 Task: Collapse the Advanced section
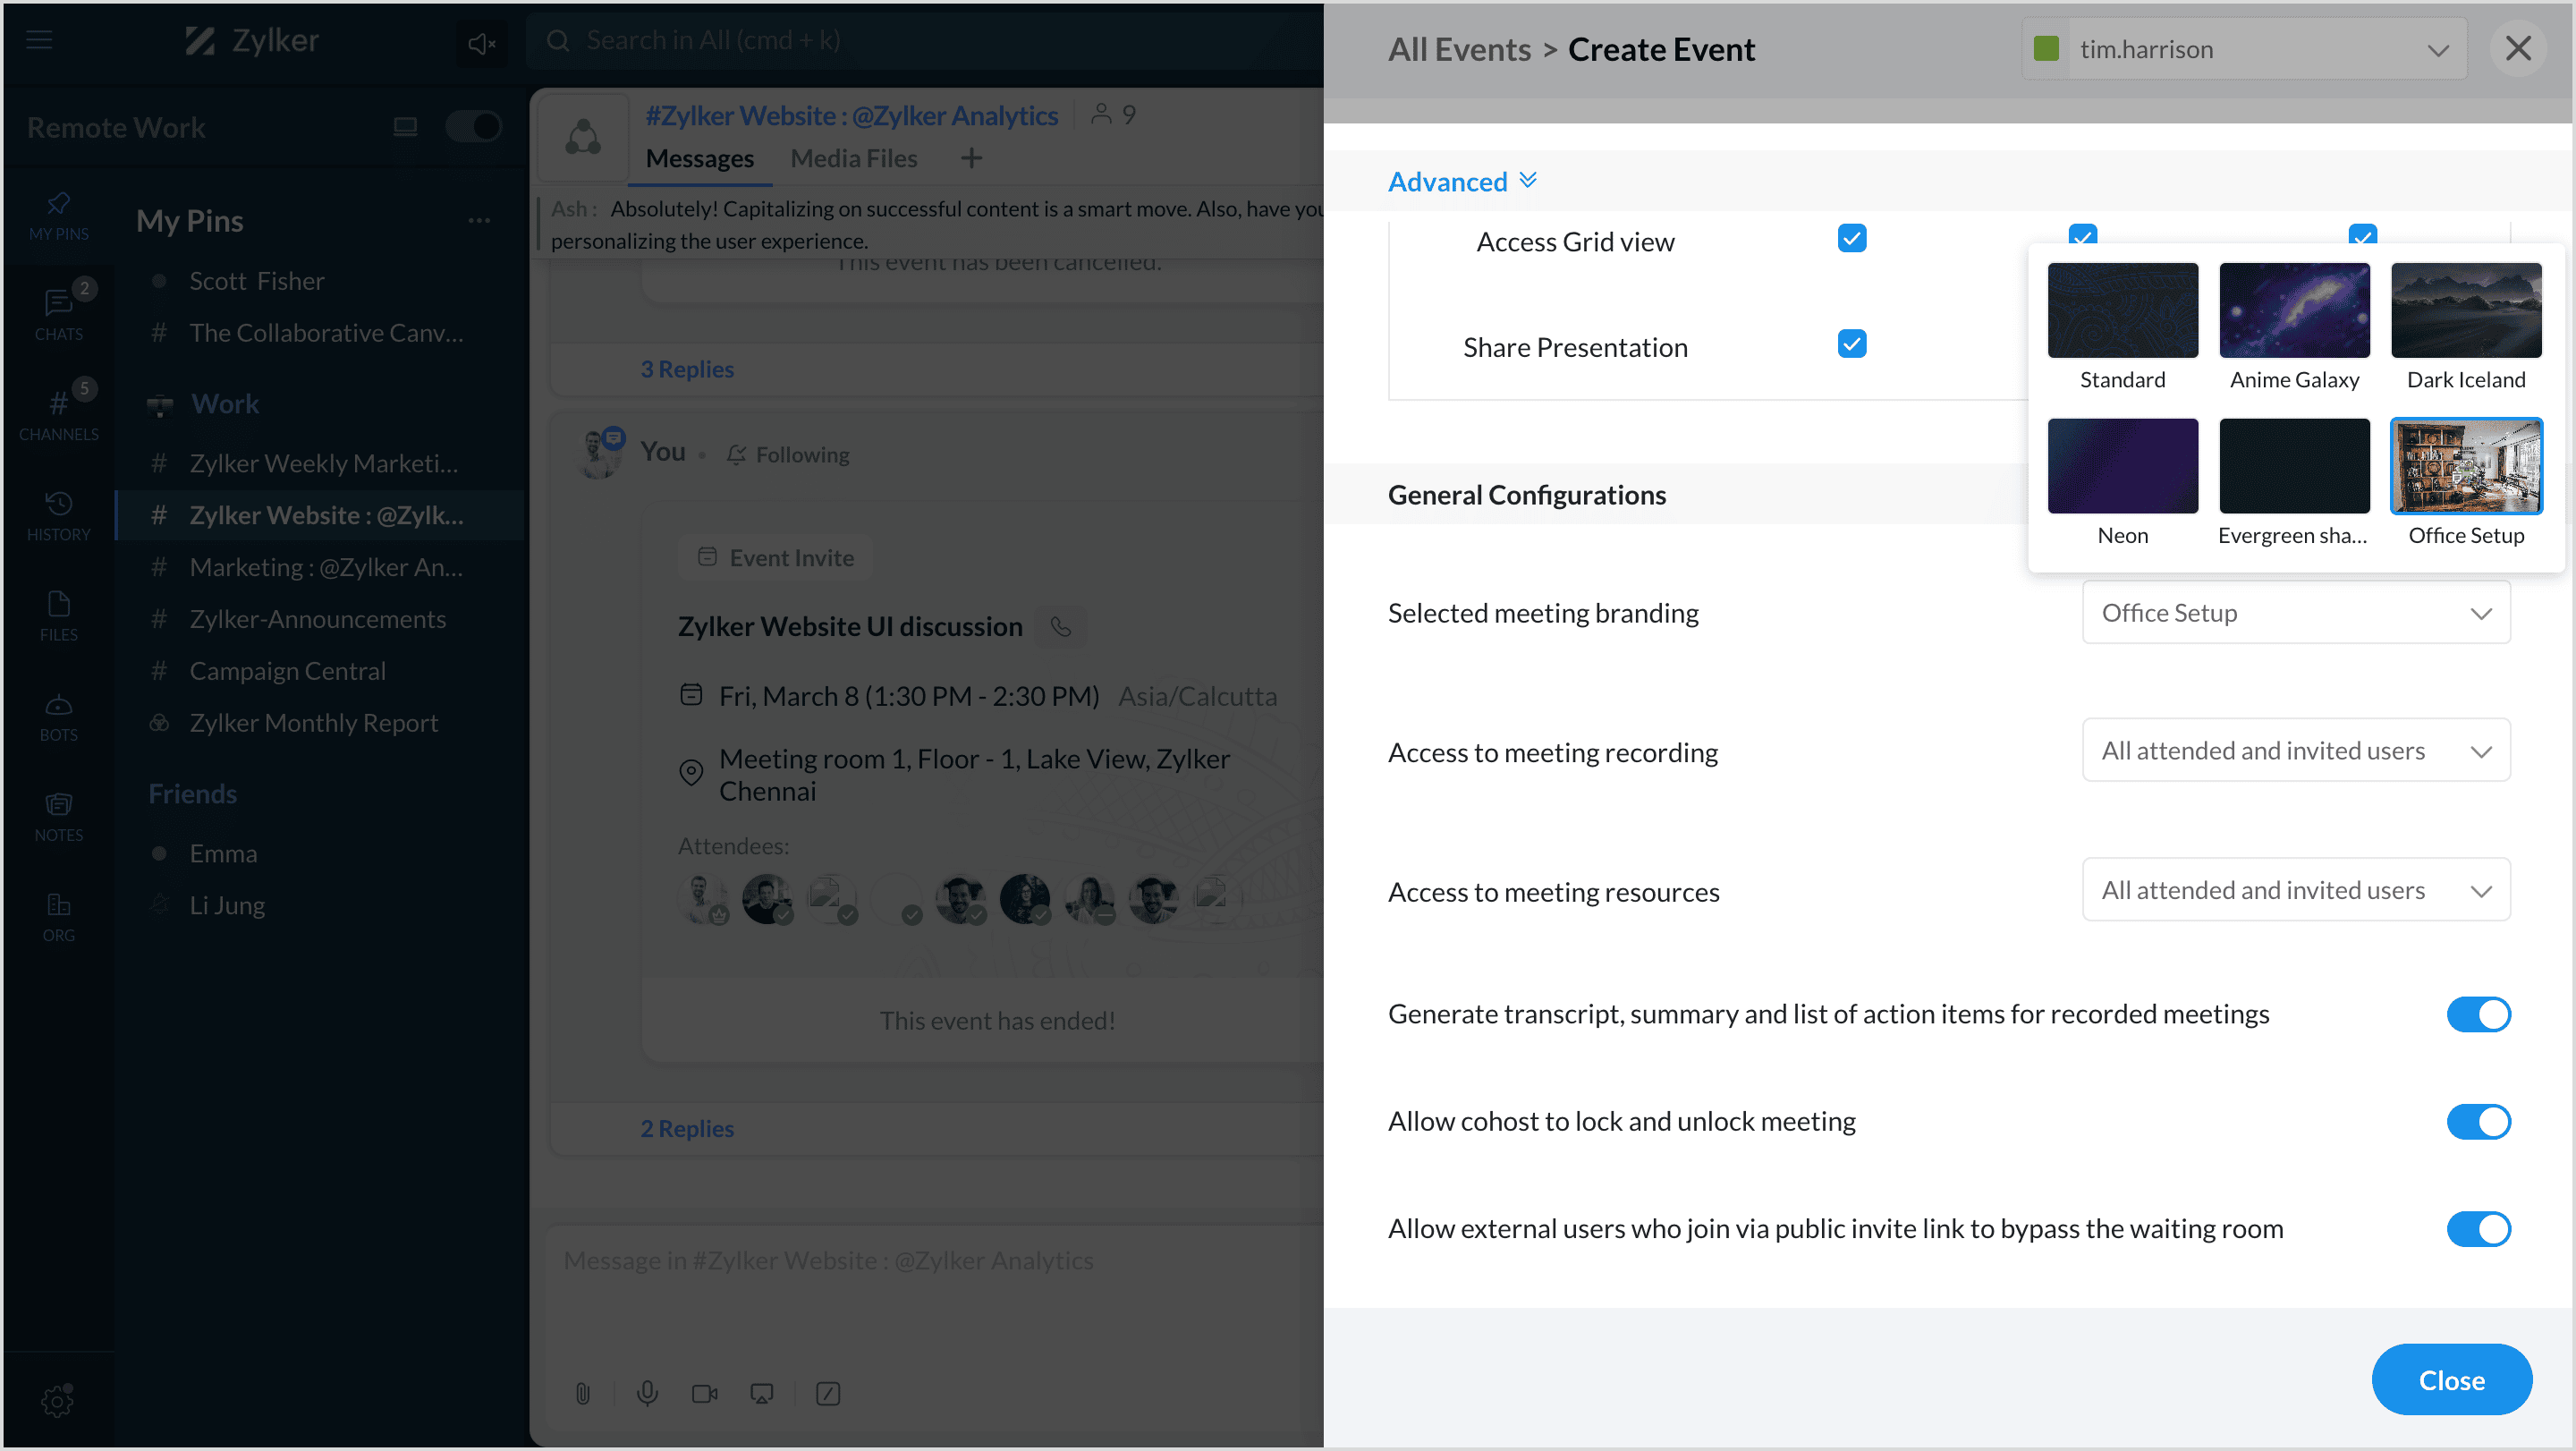point(1462,182)
